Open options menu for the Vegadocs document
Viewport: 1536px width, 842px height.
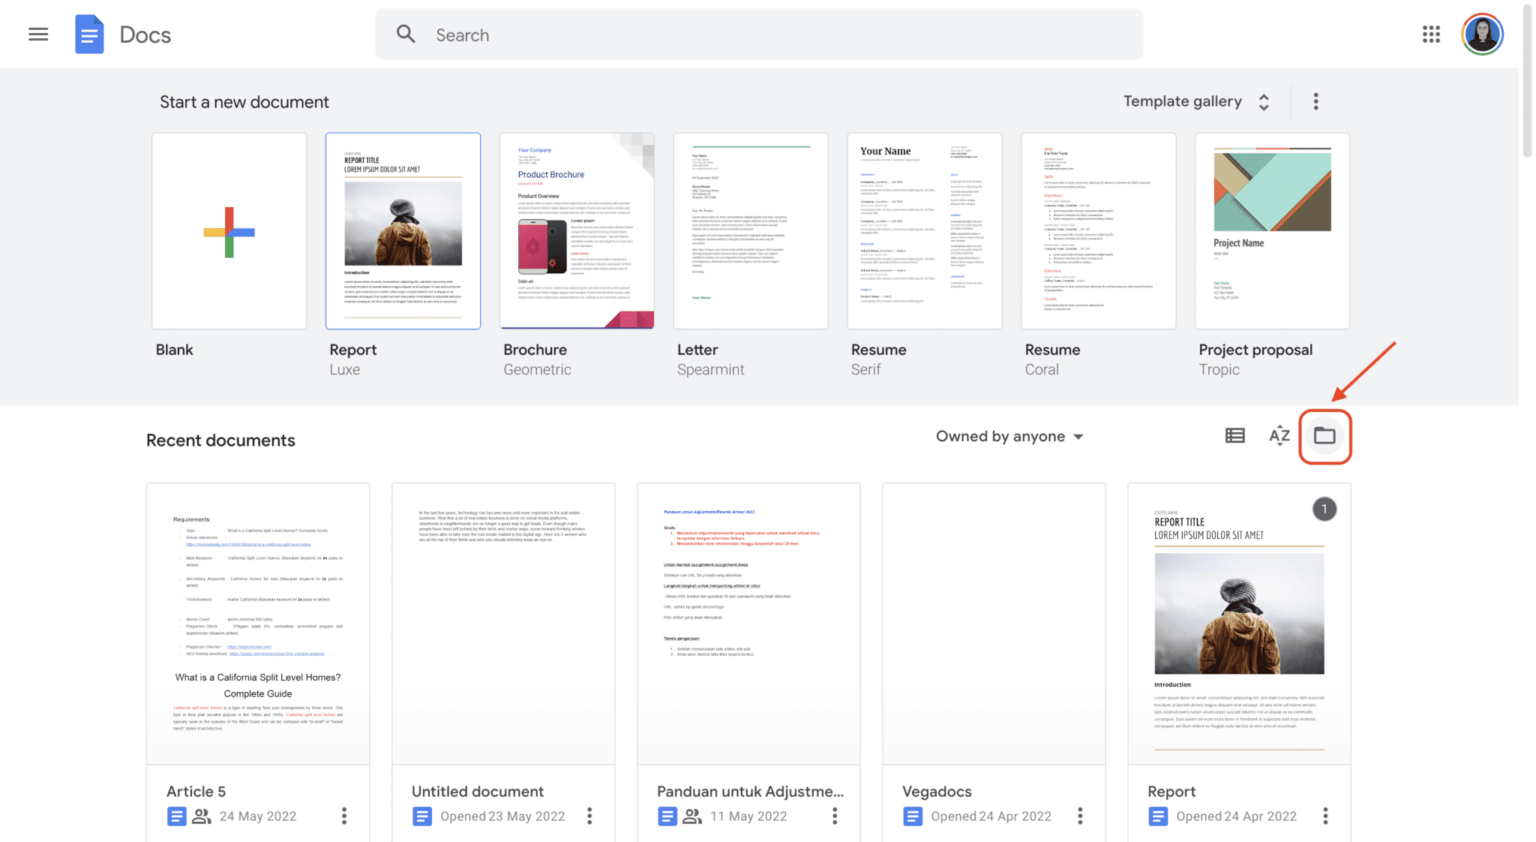1080,816
